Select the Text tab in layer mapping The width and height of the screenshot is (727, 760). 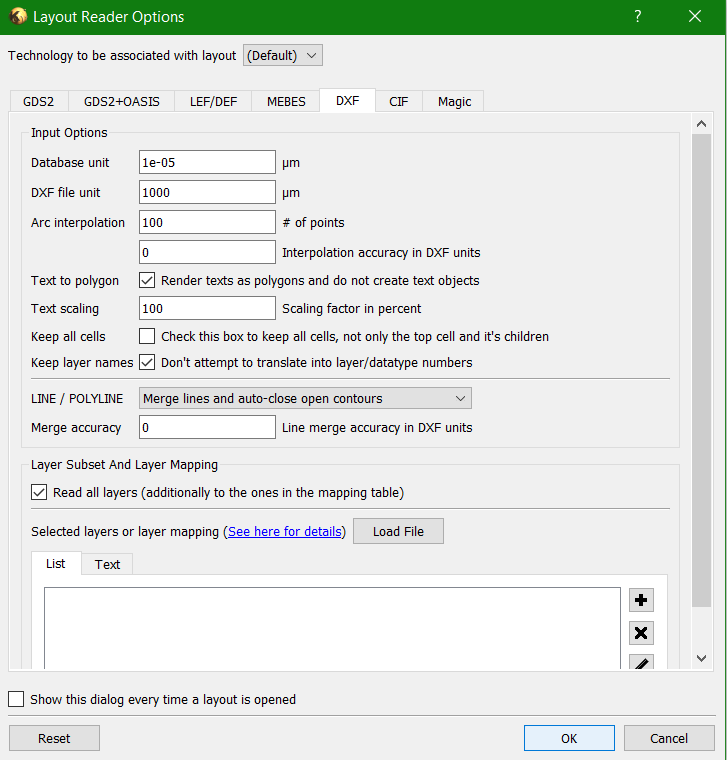pos(107,564)
